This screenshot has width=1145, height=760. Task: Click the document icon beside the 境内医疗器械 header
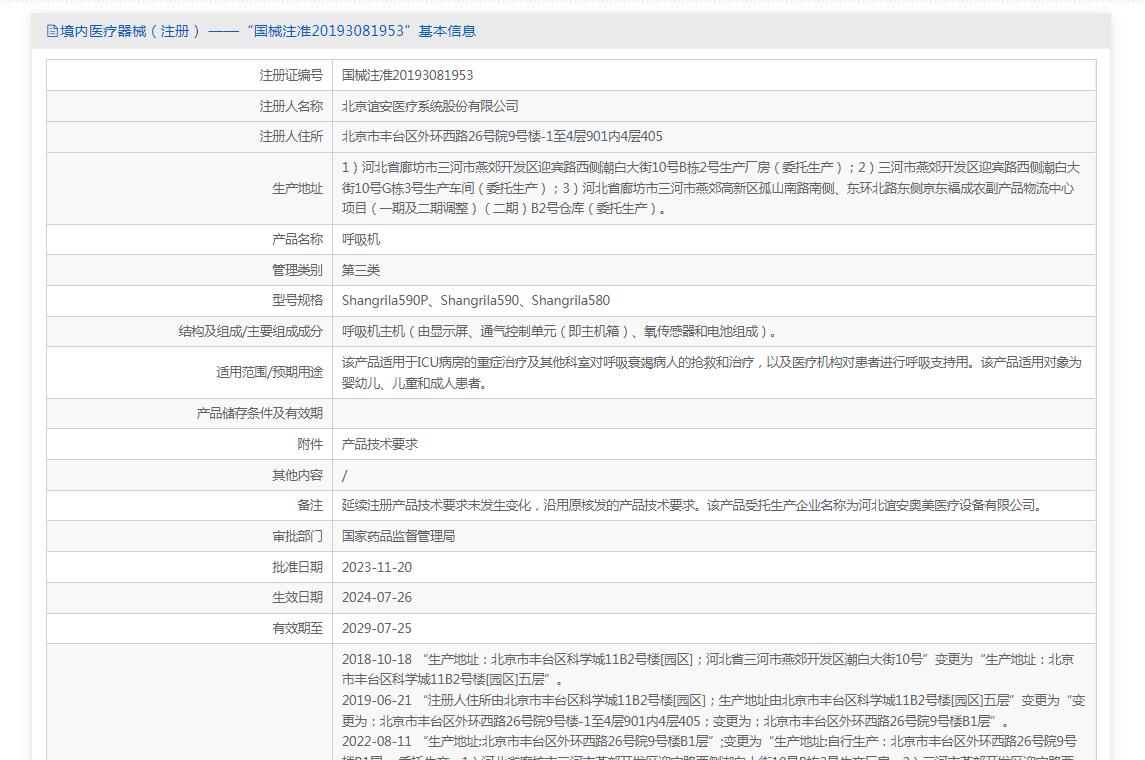coord(52,31)
